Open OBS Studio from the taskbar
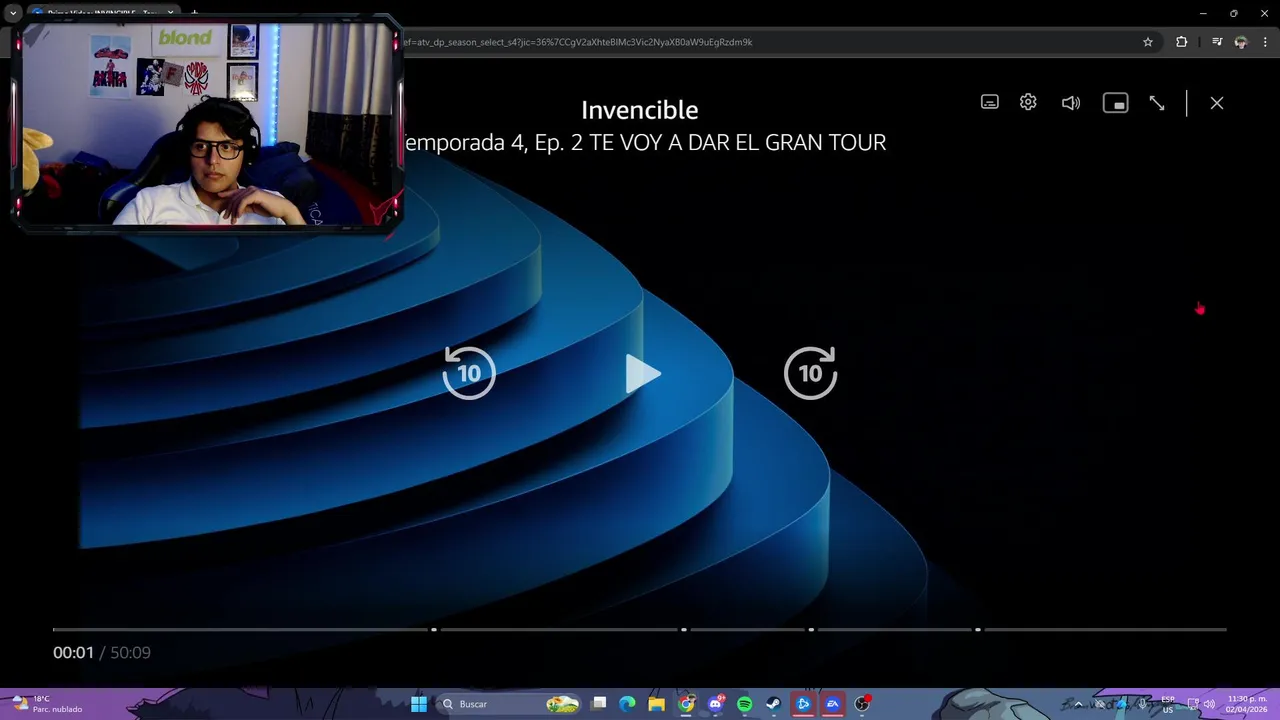Viewport: 1280px width, 720px height. click(862, 704)
